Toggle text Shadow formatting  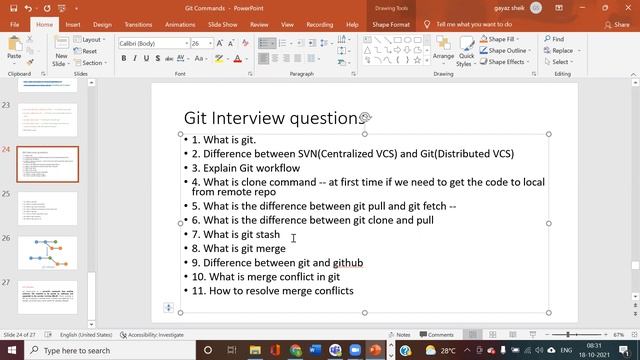(158, 59)
